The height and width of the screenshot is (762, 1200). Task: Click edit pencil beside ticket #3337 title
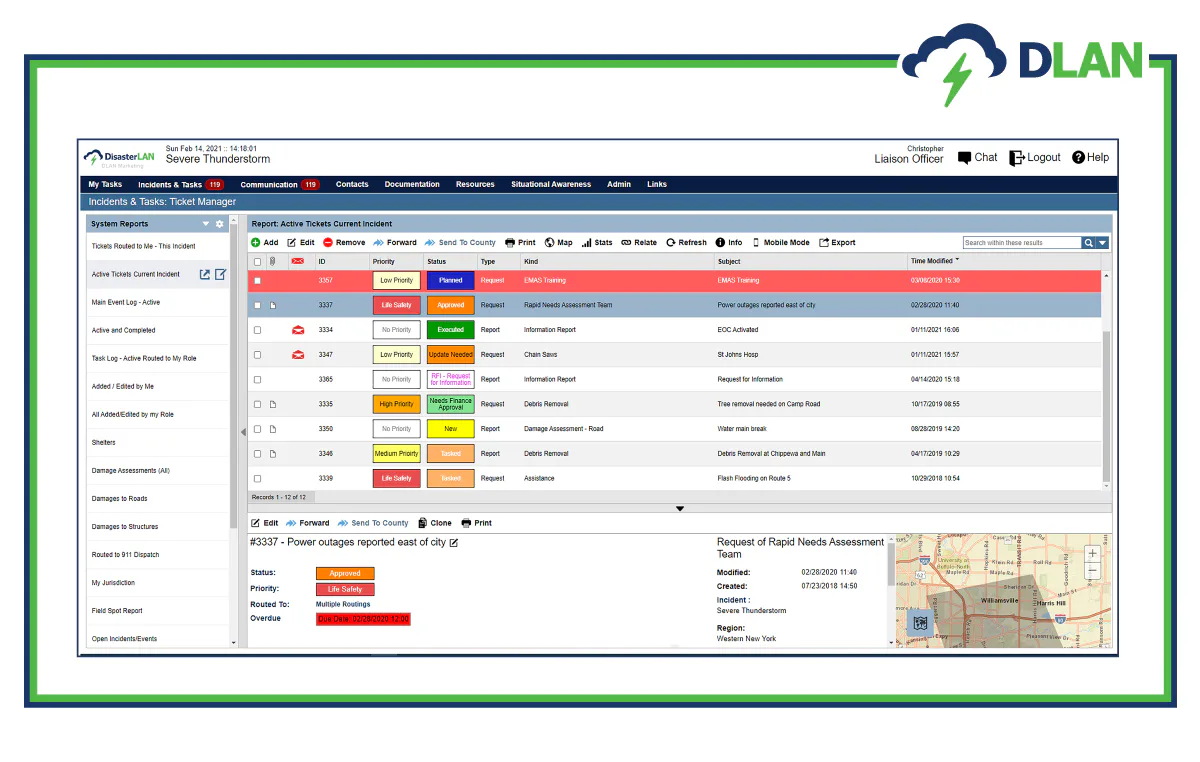[x=454, y=542]
